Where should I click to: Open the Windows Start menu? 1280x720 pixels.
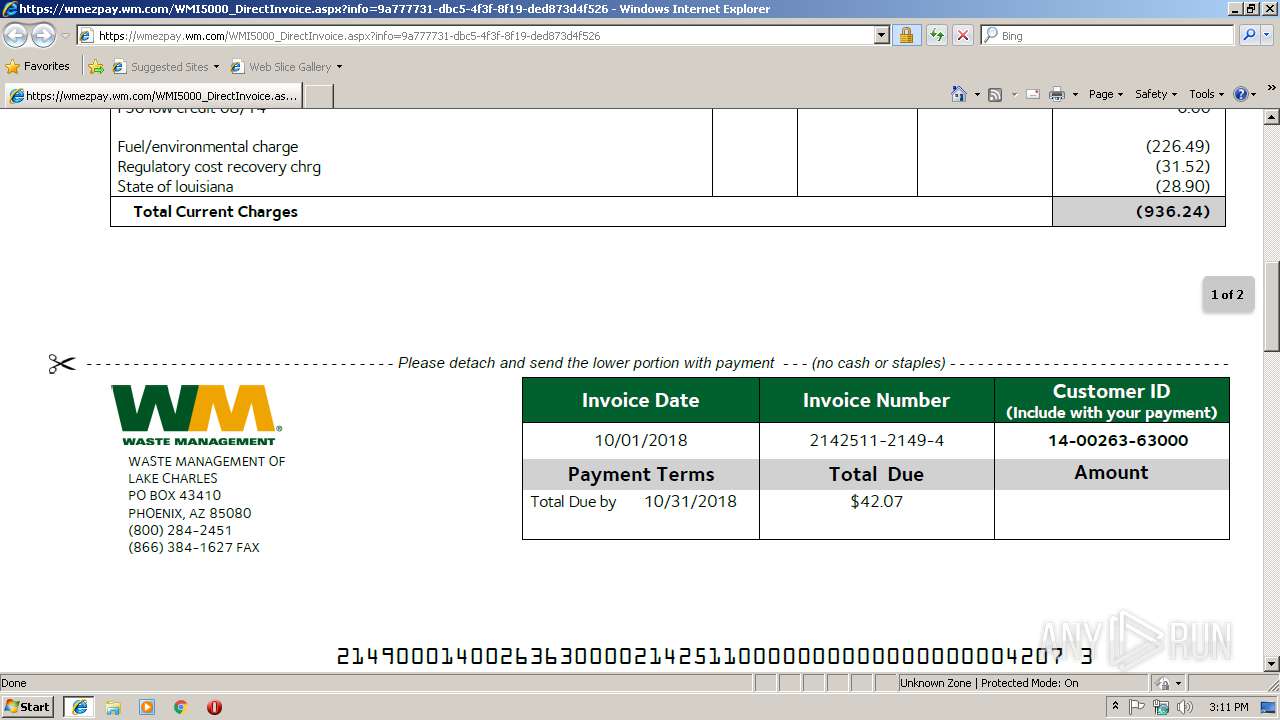click(x=28, y=706)
